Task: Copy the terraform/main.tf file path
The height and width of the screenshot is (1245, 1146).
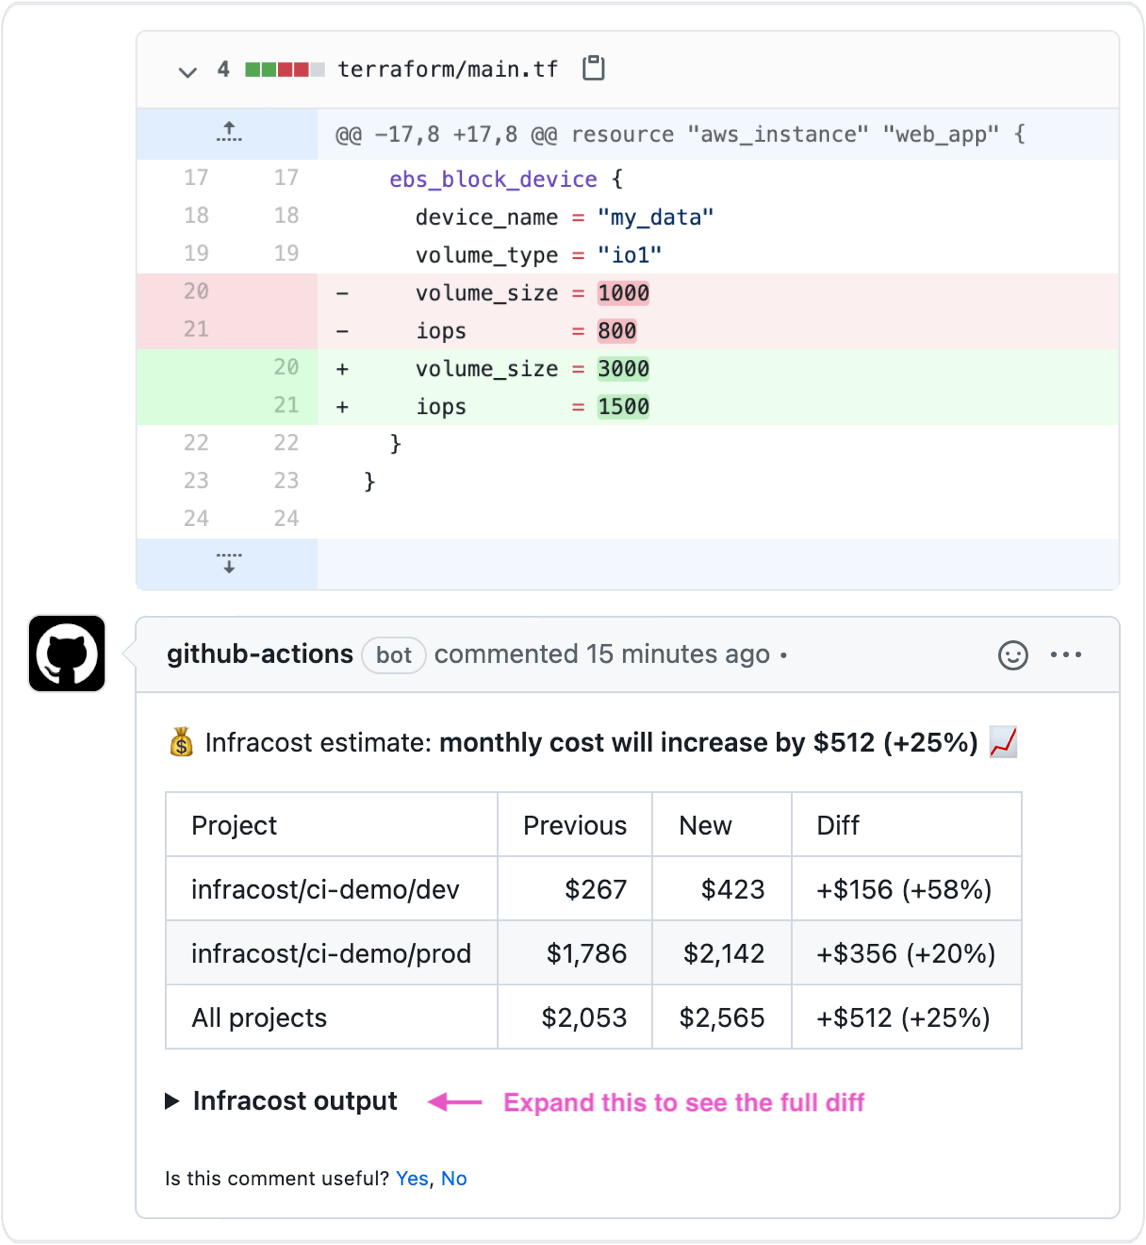Action: click(594, 68)
